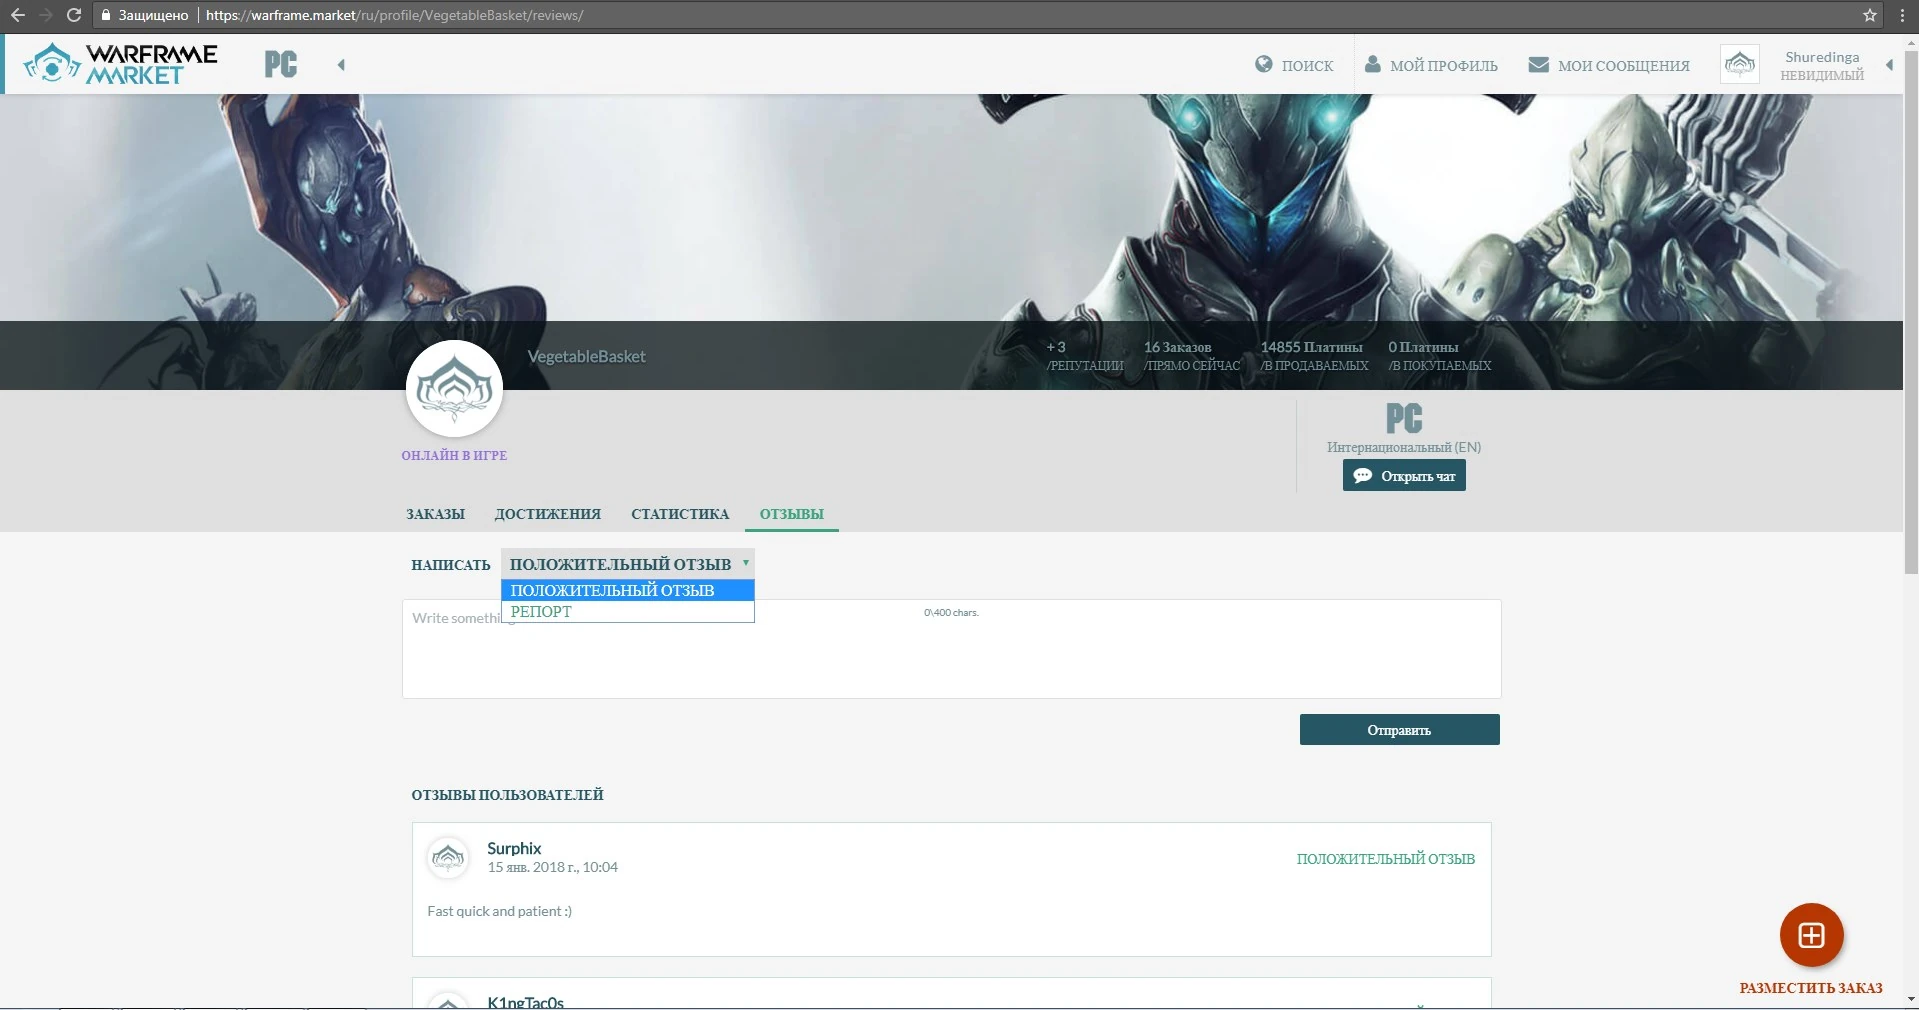Screen dimensions: 1919x1010
Task: Focus the review text area
Action: (951, 649)
